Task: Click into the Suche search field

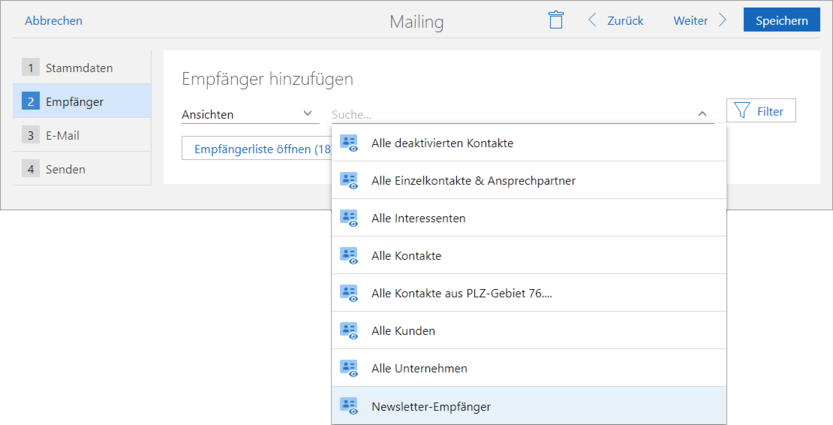Action: click(510, 114)
